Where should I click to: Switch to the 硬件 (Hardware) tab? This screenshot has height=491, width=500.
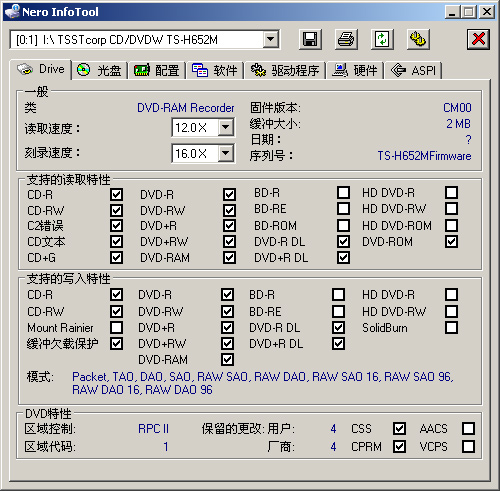(355, 70)
